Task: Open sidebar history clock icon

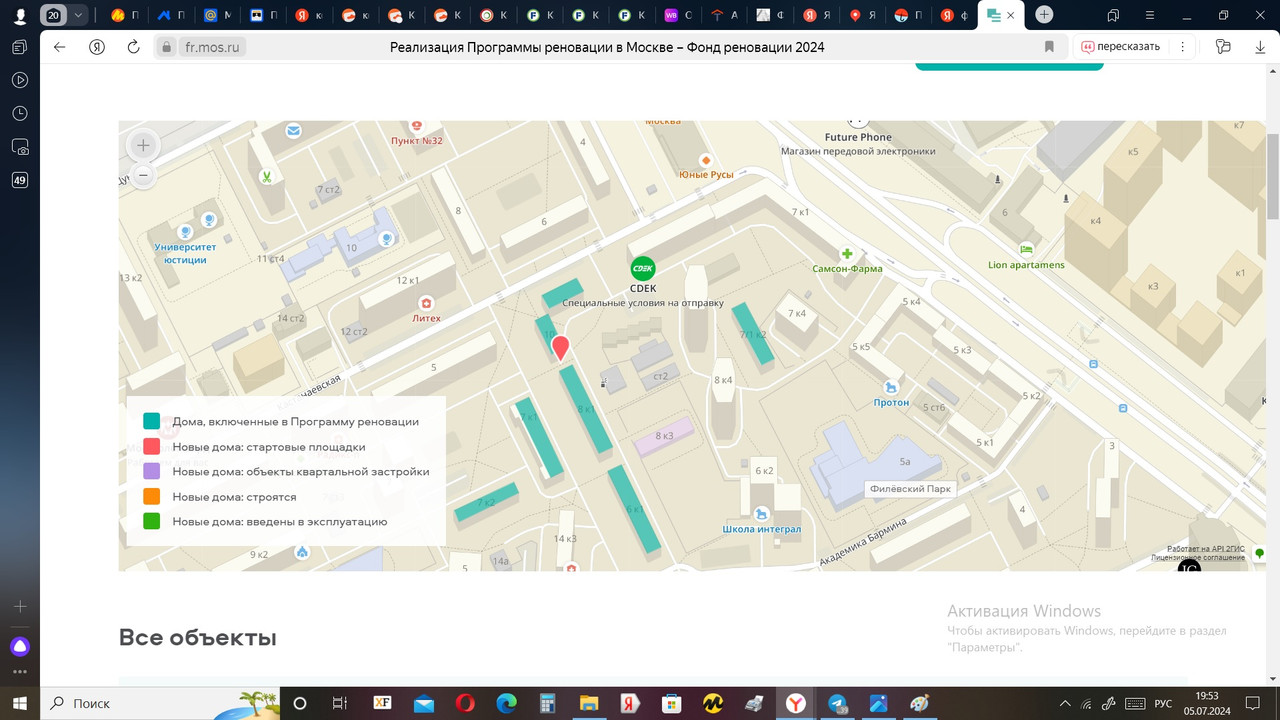Action: tap(20, 113)
